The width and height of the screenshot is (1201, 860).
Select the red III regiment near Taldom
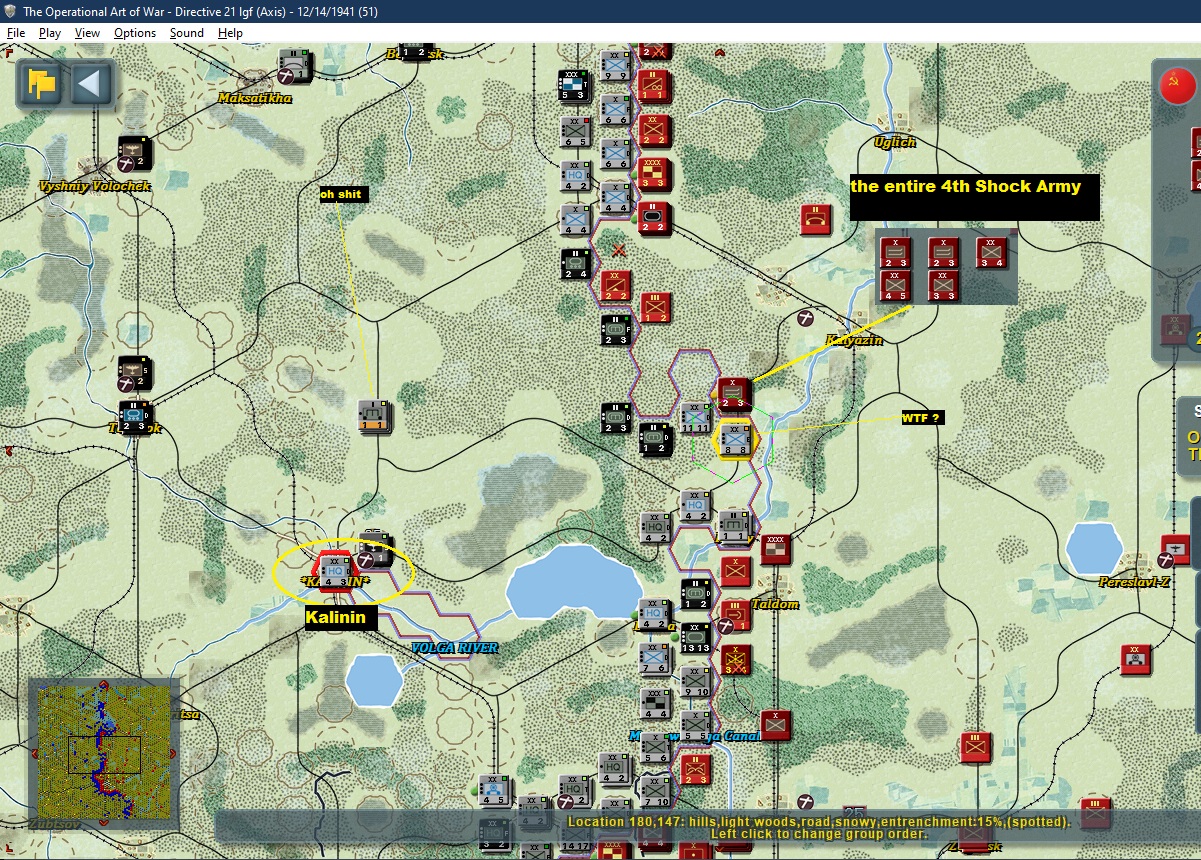click(x=735, y=615)
